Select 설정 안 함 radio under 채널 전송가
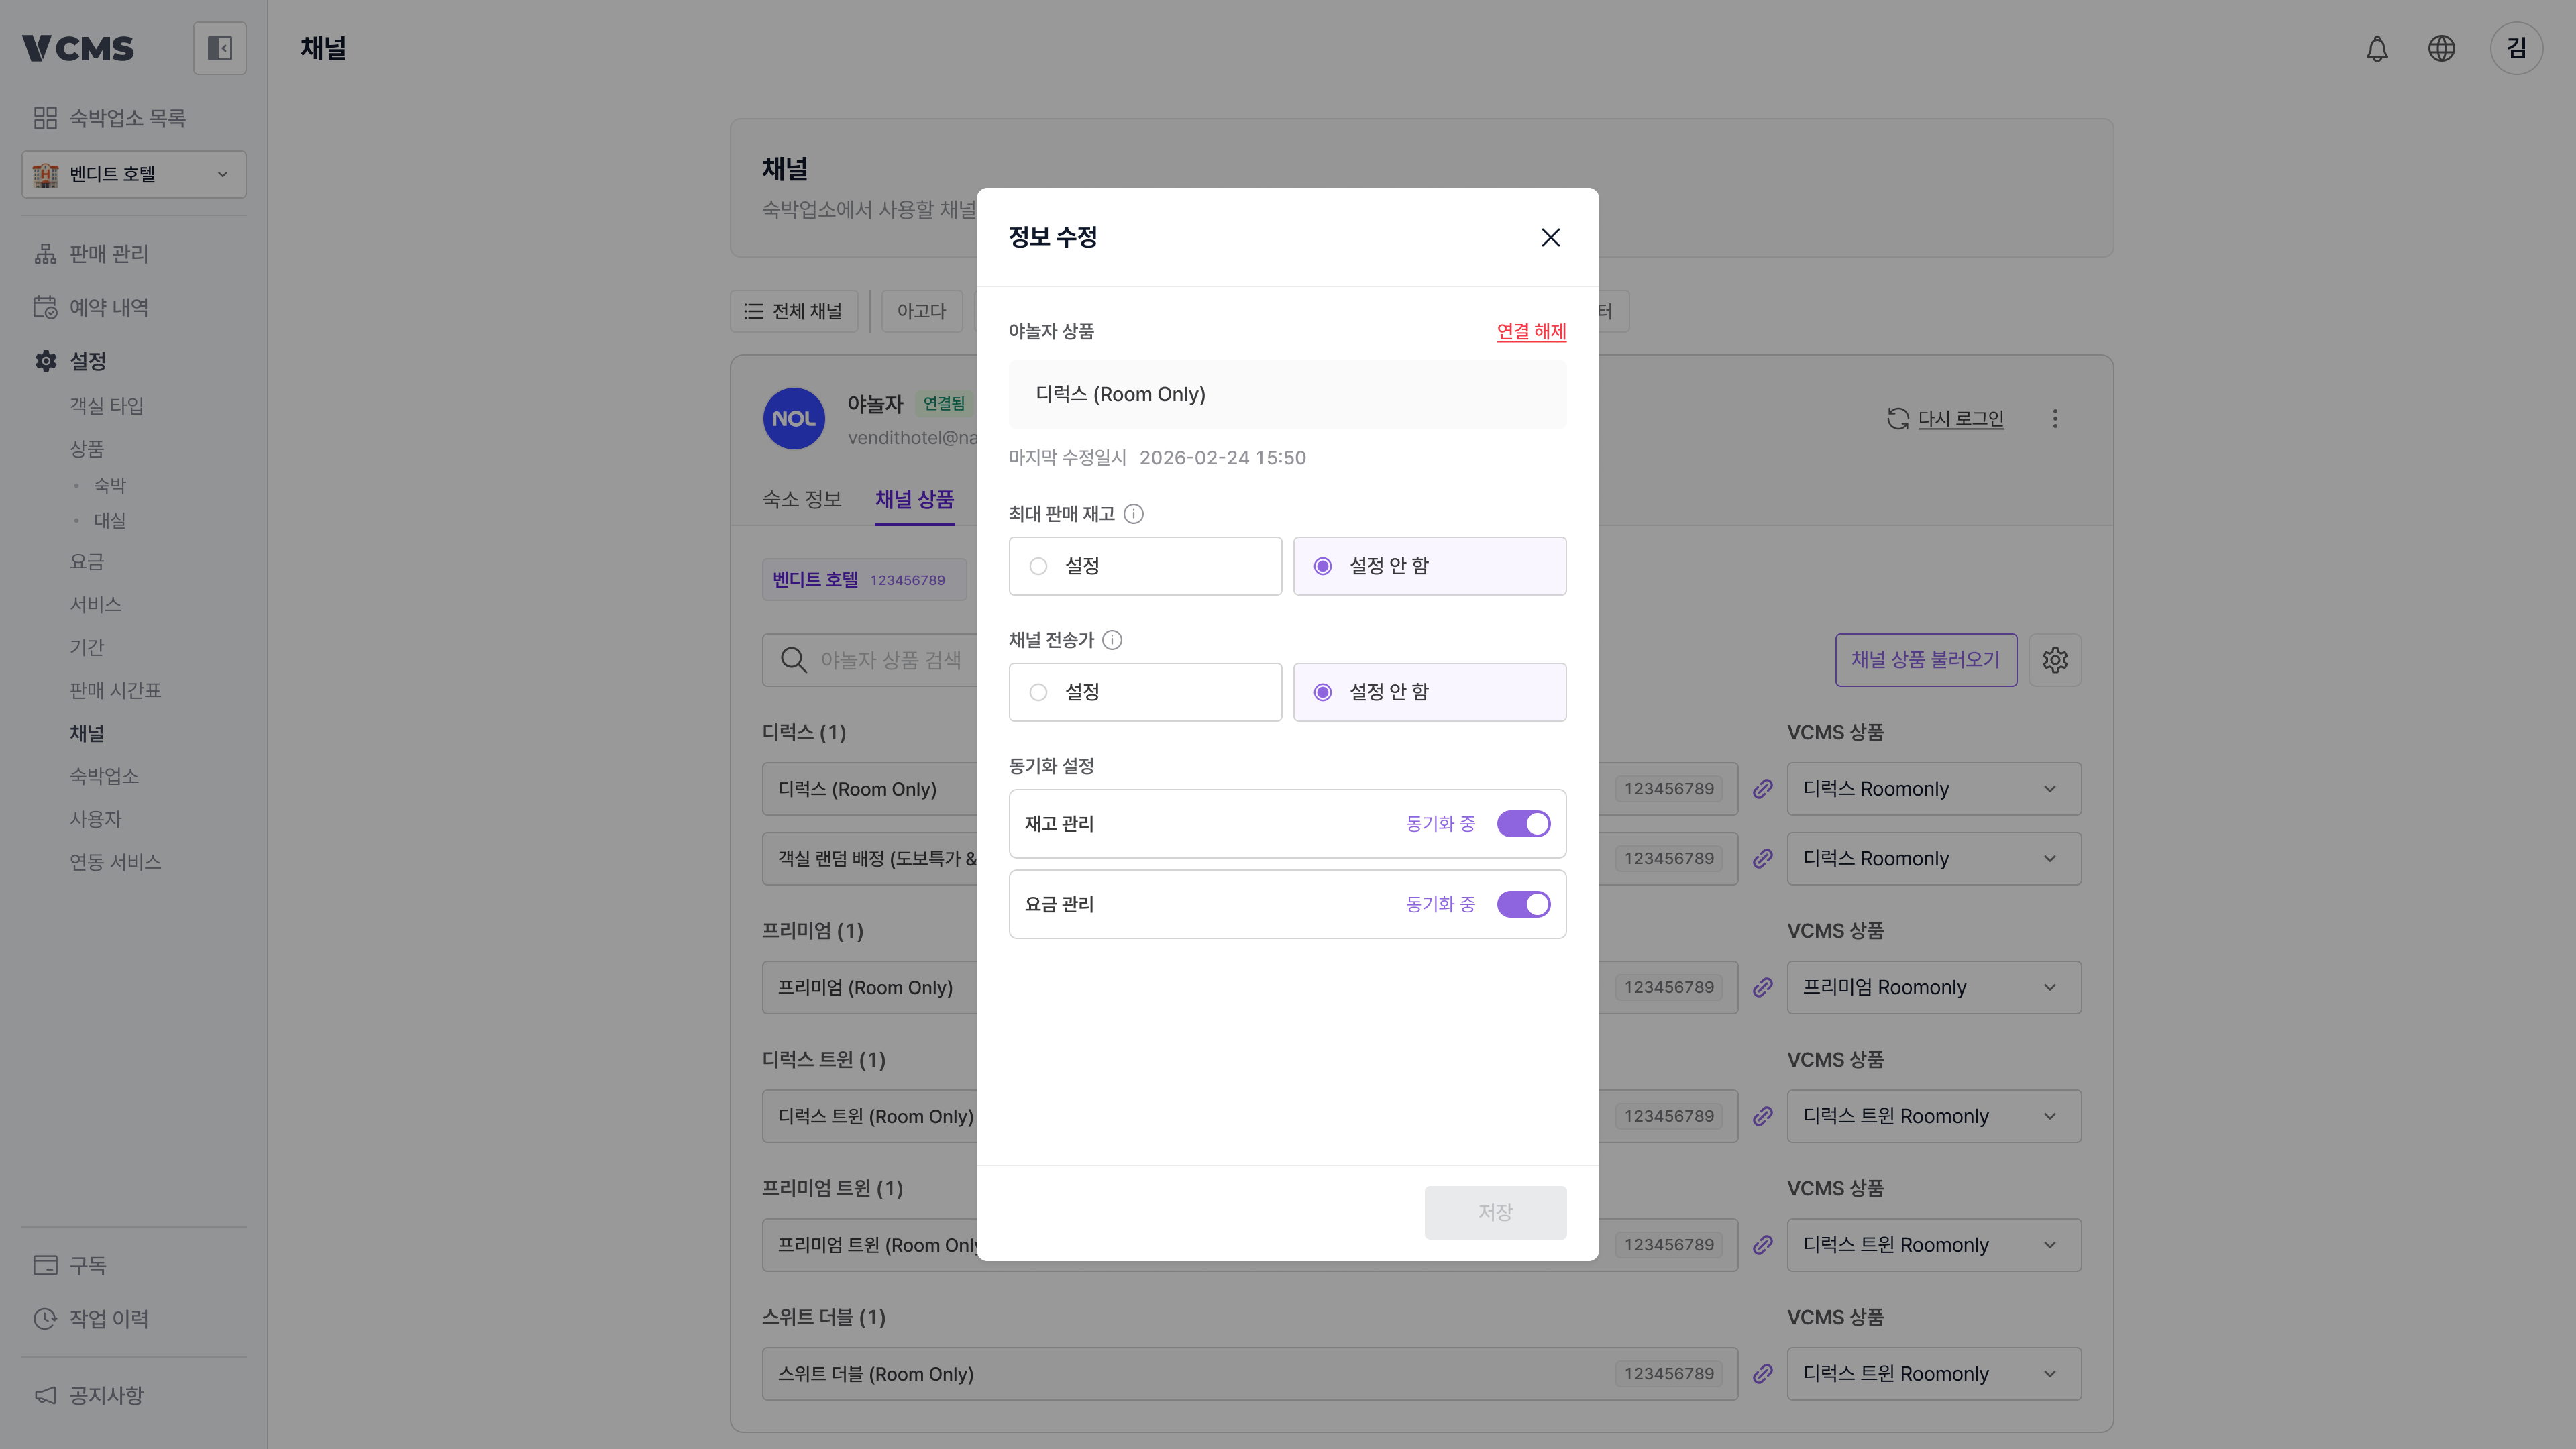 click(1429, 692)
